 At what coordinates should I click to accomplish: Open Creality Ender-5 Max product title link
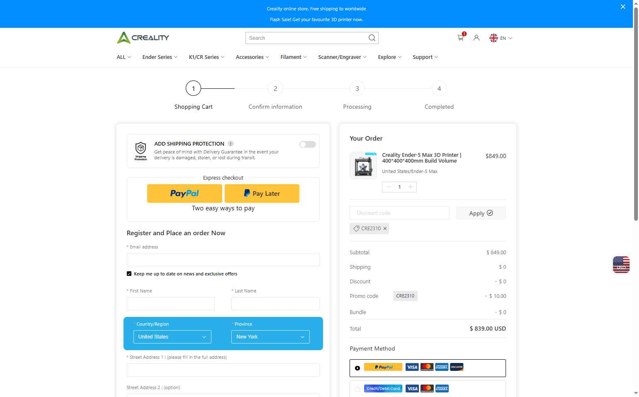click(x=421, y=158)
